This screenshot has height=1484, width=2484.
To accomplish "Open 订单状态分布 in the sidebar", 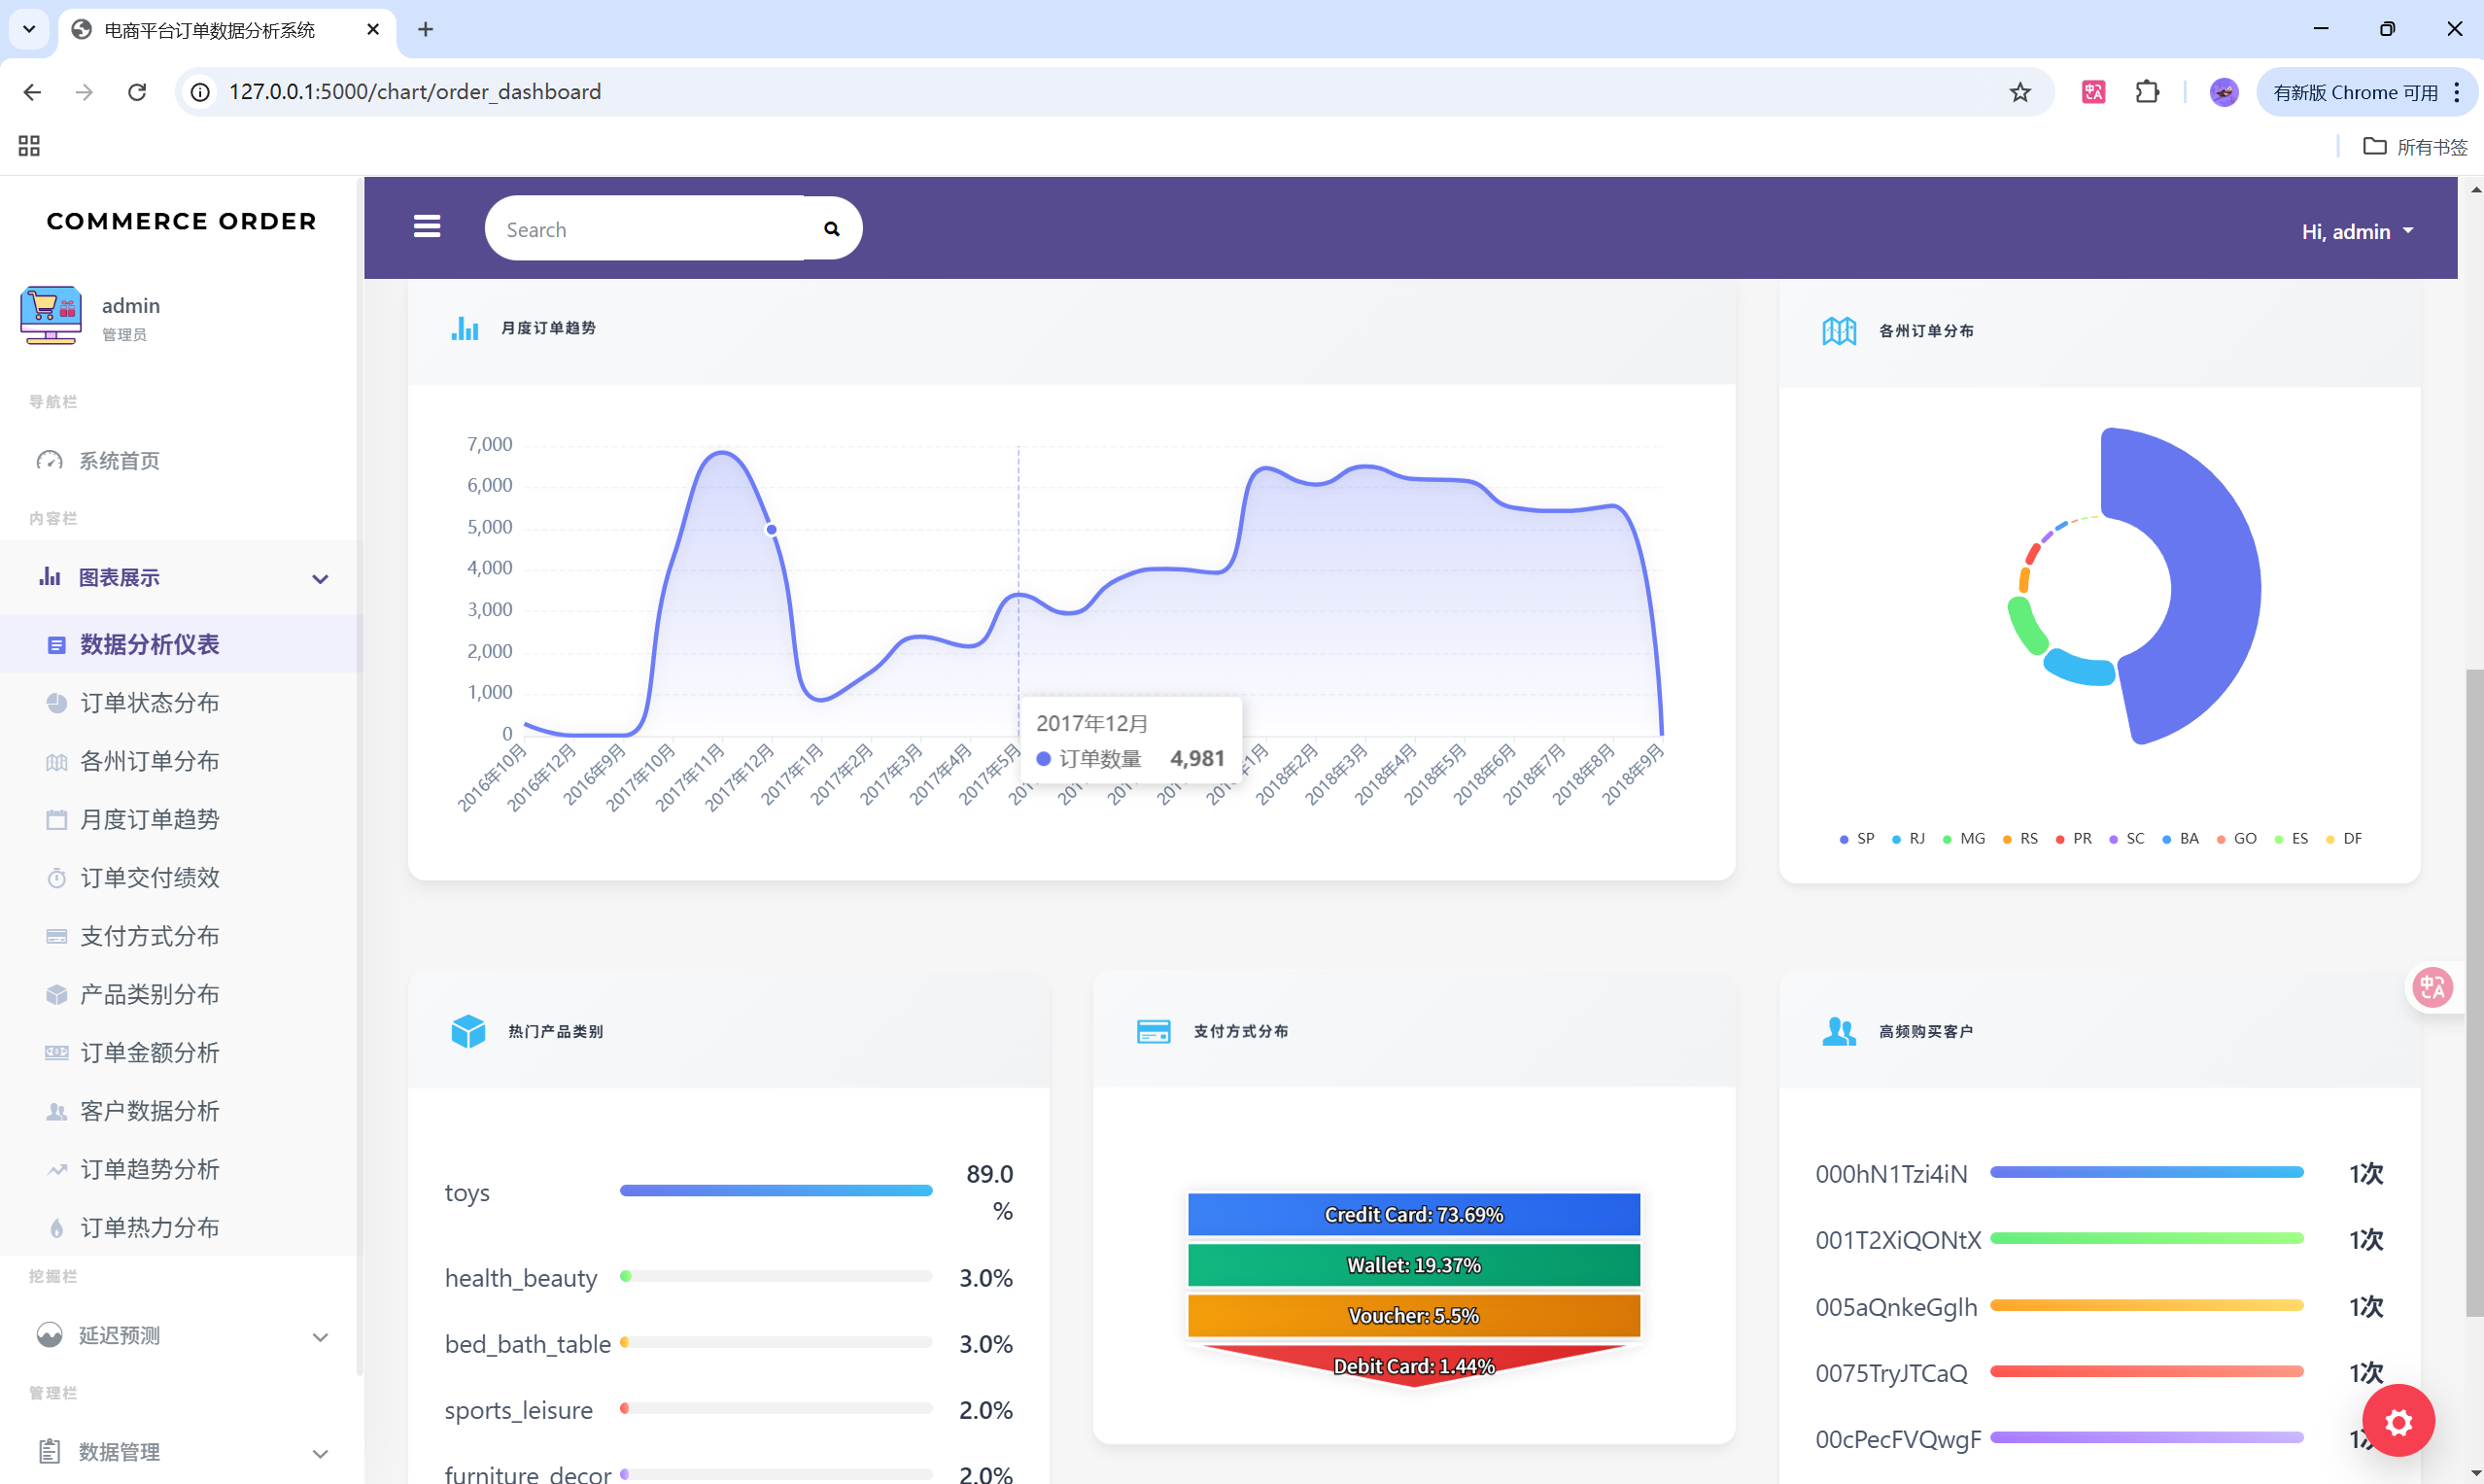I will (149, 703).
